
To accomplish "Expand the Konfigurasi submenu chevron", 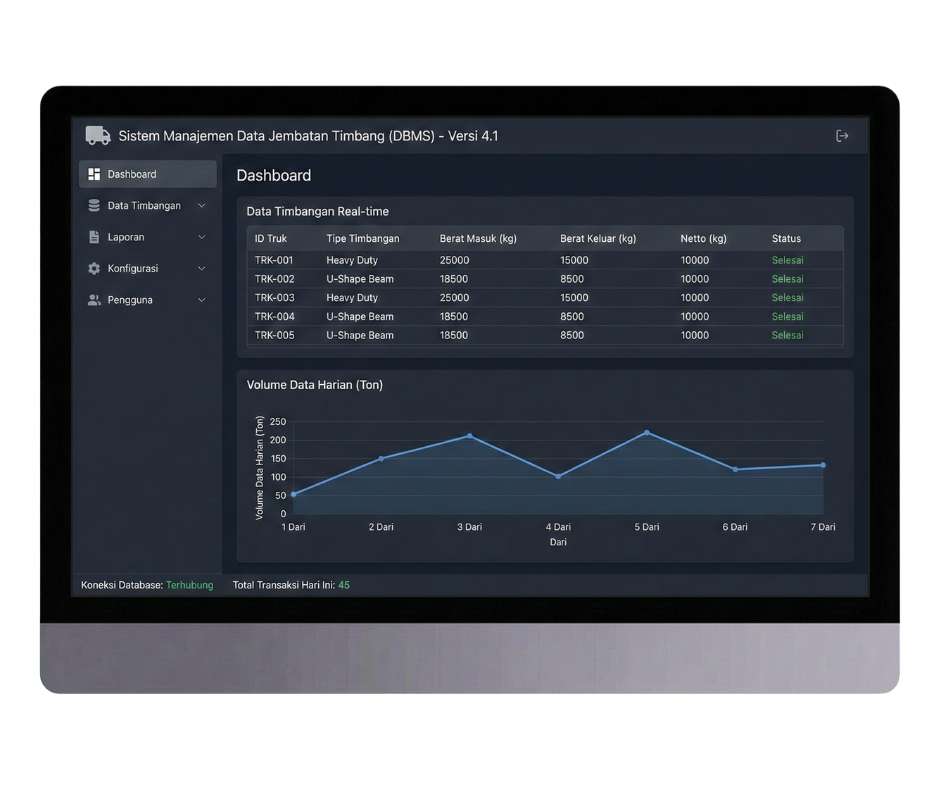I will pos(202,268).
